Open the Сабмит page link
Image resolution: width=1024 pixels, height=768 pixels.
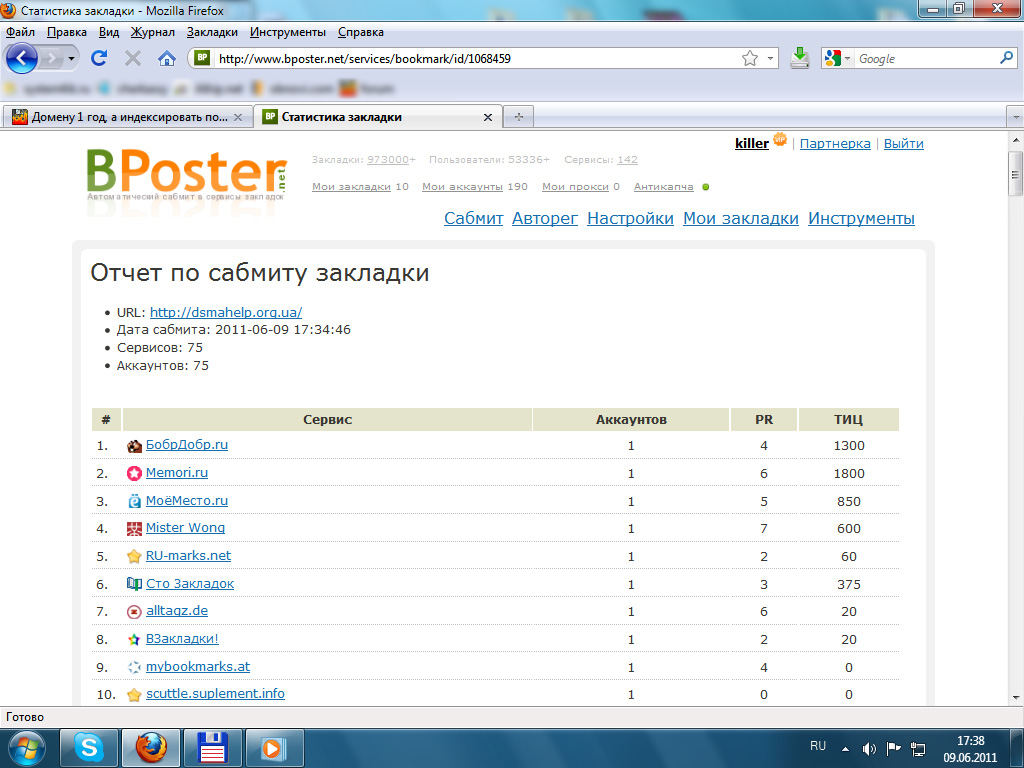point(473,218)
